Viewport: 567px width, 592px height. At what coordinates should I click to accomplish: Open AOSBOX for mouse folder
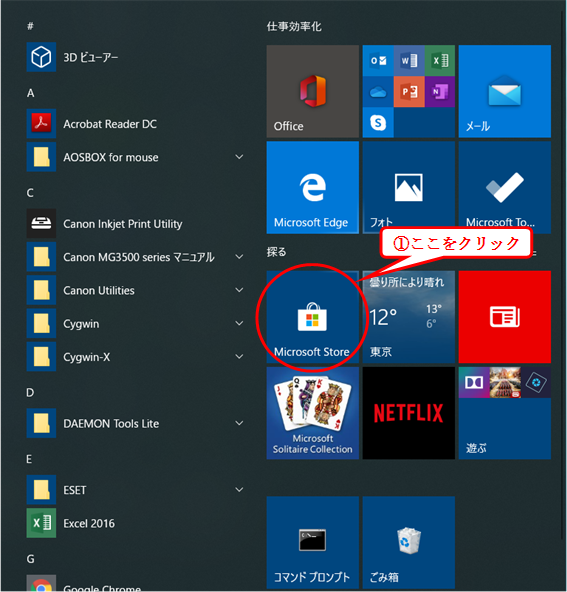(136, 157)
